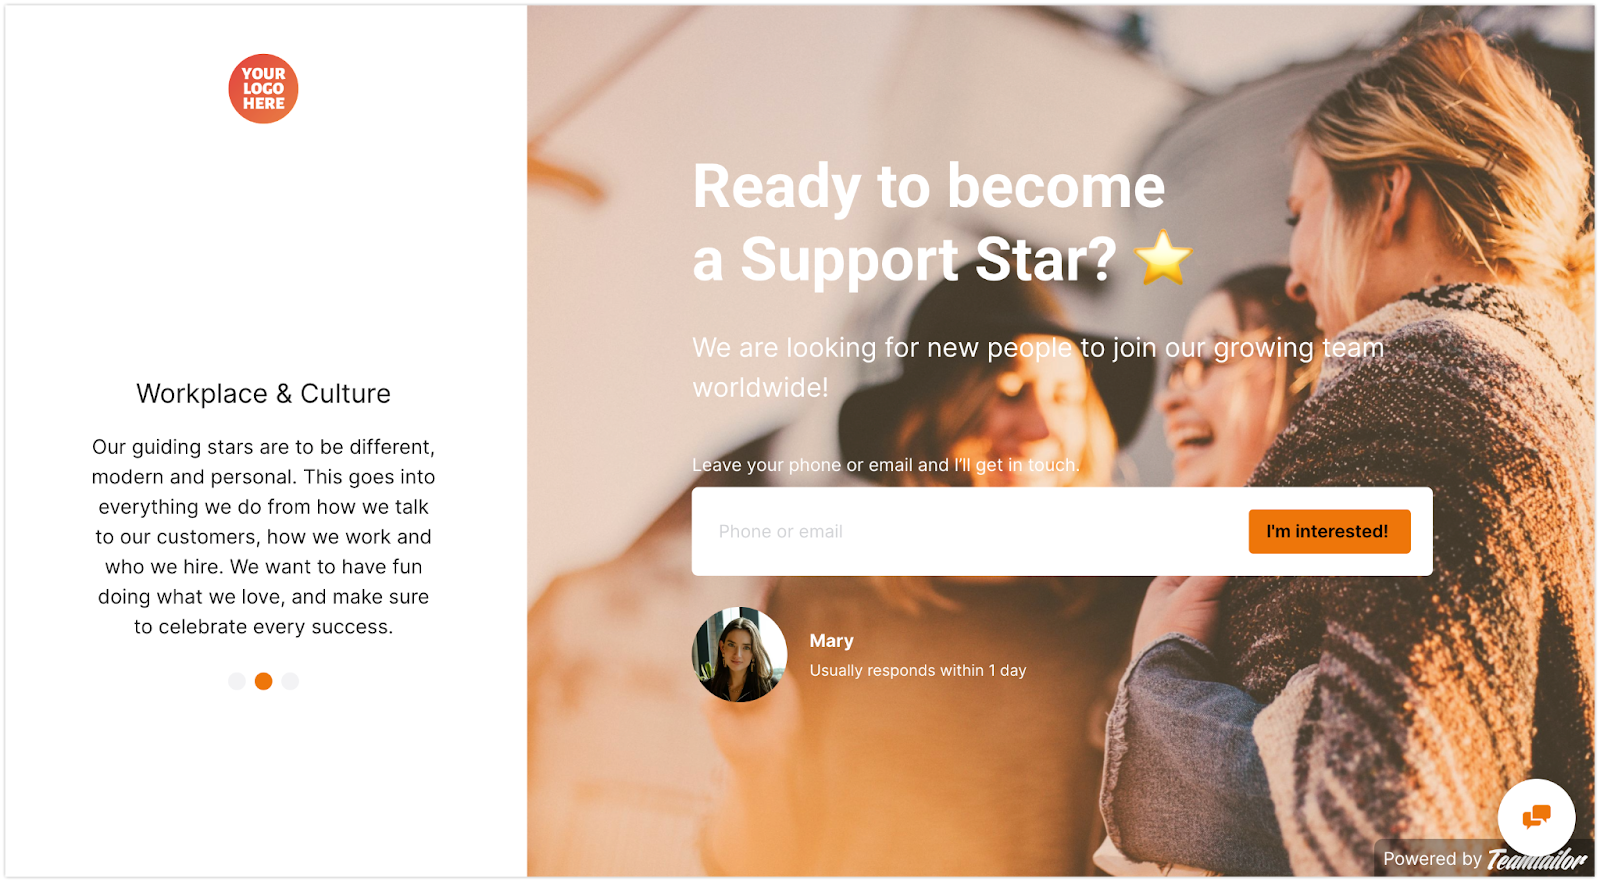Click the 'looking for new people' subheading

point(1038,367)
